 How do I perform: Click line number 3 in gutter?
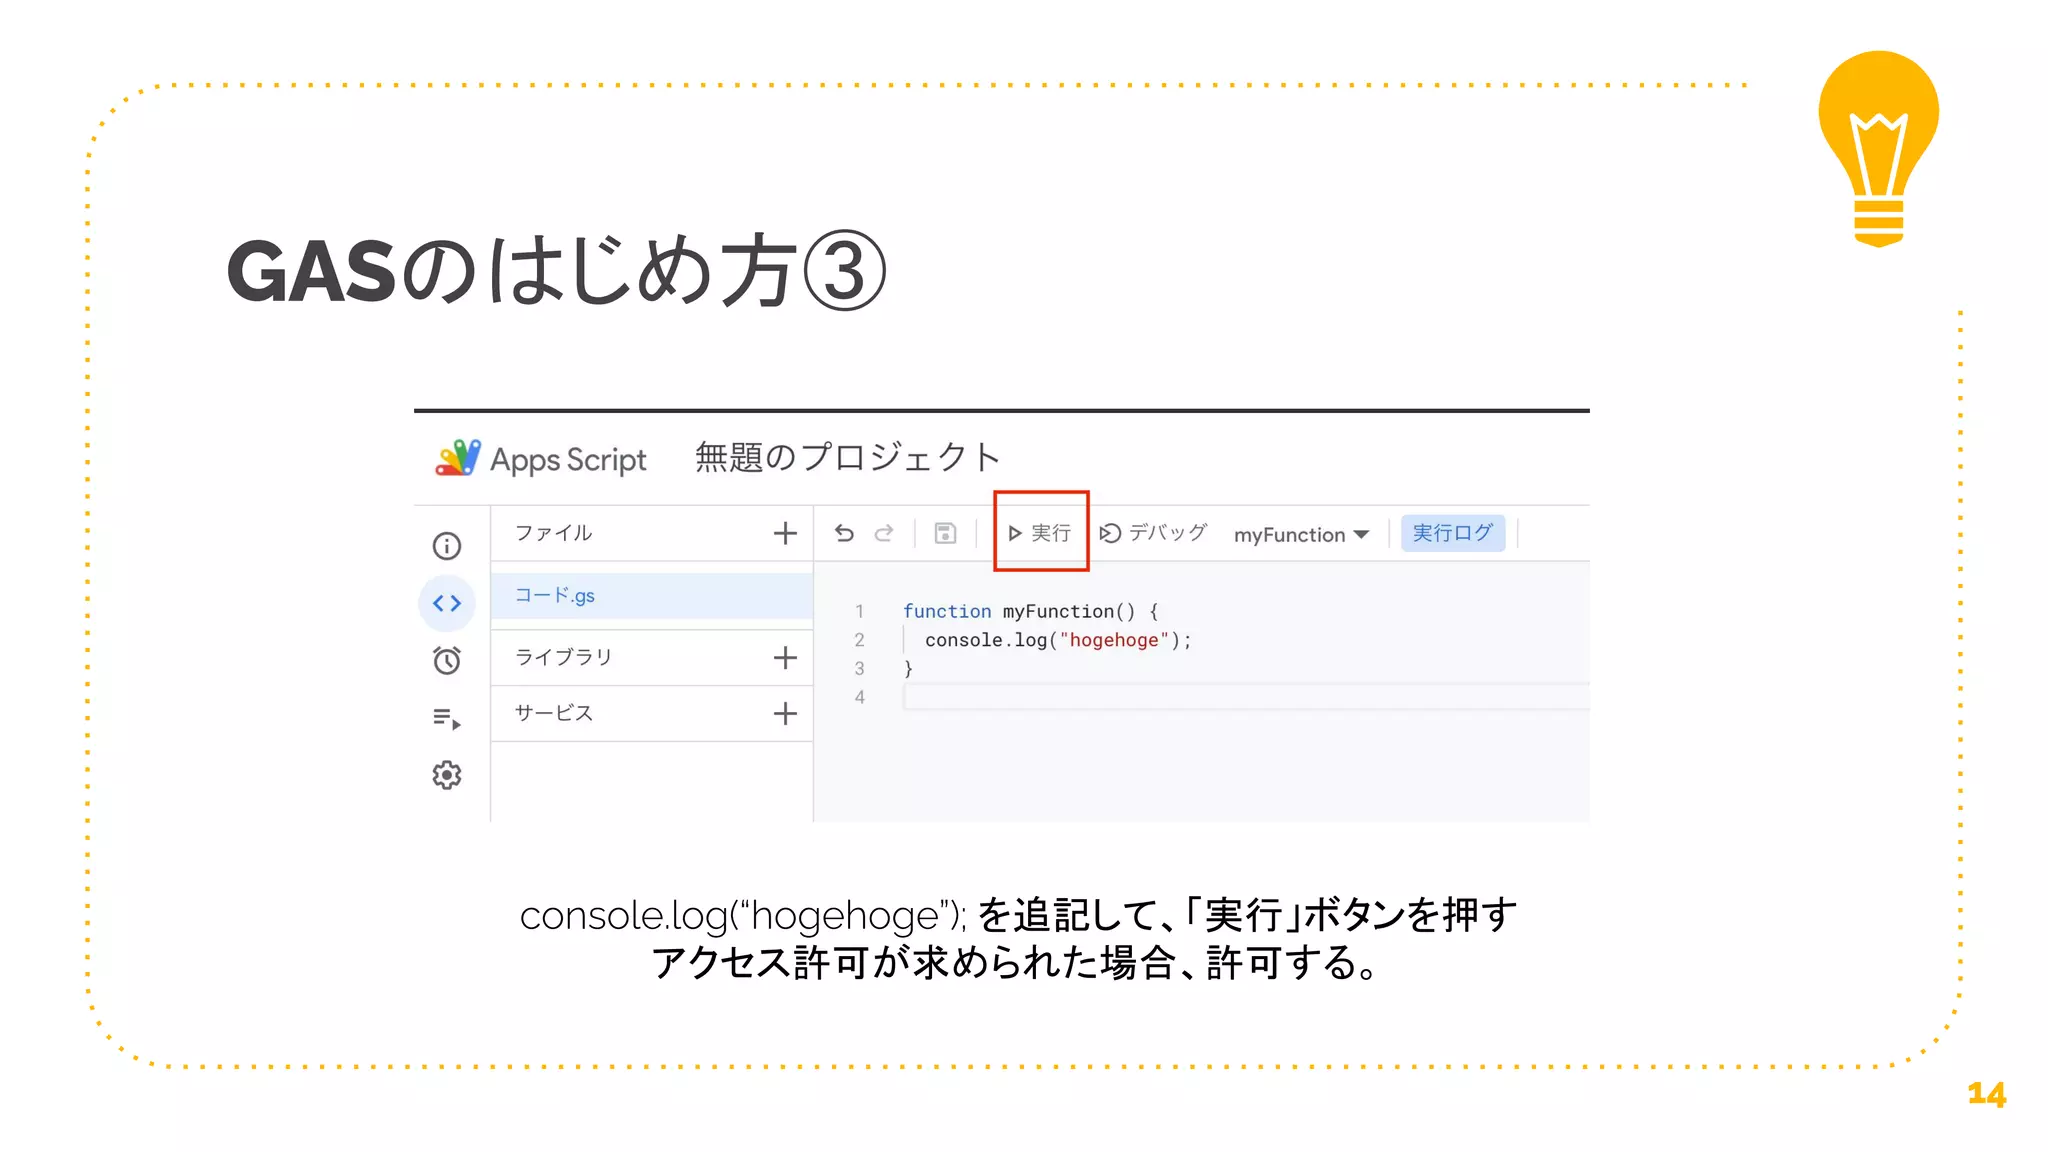[x=859, y=668]
